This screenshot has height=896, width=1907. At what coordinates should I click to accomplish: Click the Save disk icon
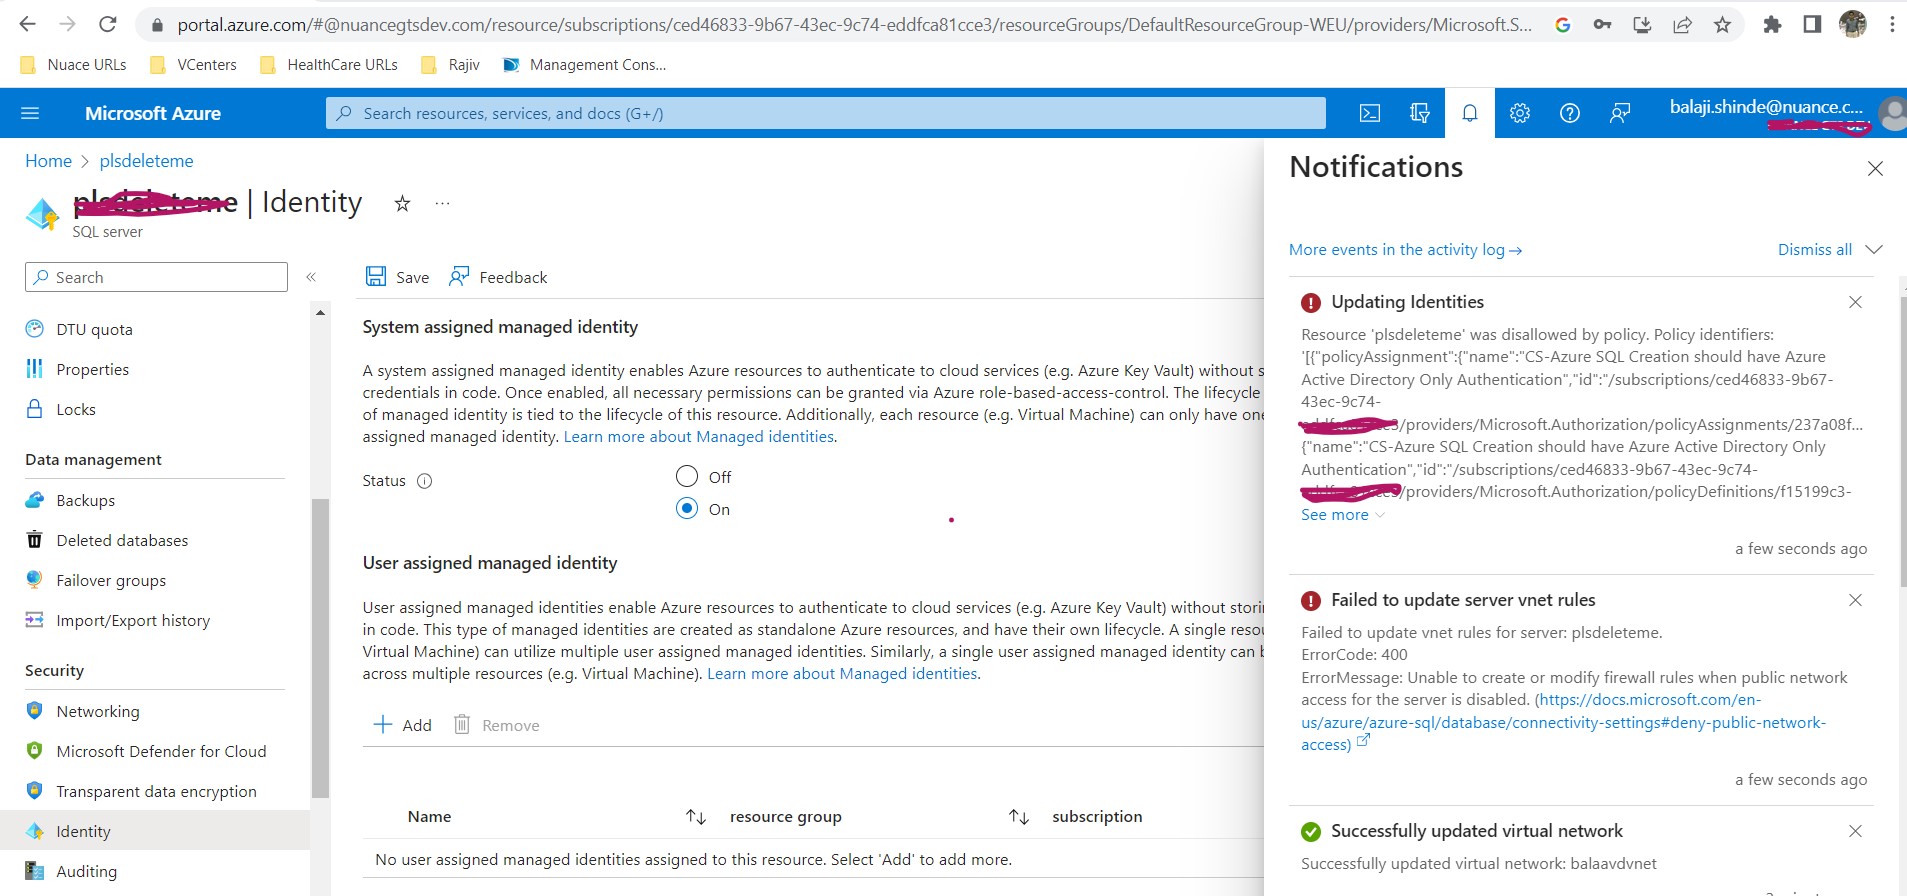pyautogui.click(x=376, y=277)
